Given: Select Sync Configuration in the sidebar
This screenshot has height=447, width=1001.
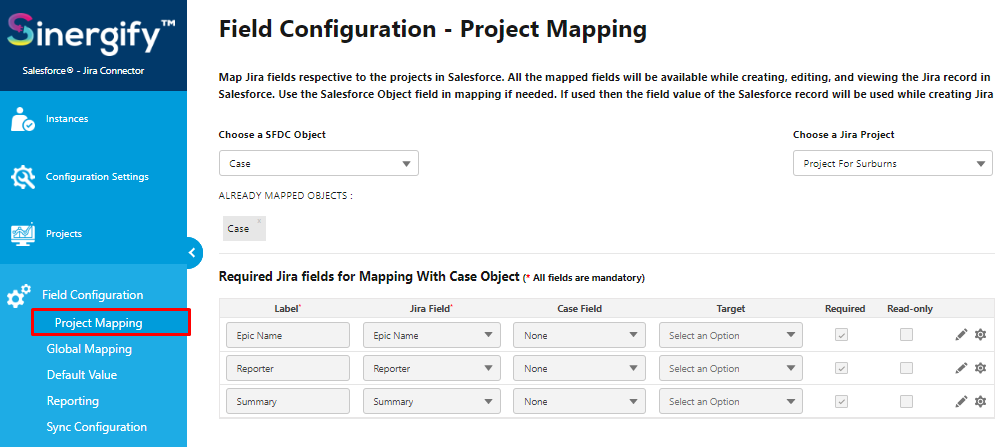Looking at the screenshot, I should click(97, 427).
